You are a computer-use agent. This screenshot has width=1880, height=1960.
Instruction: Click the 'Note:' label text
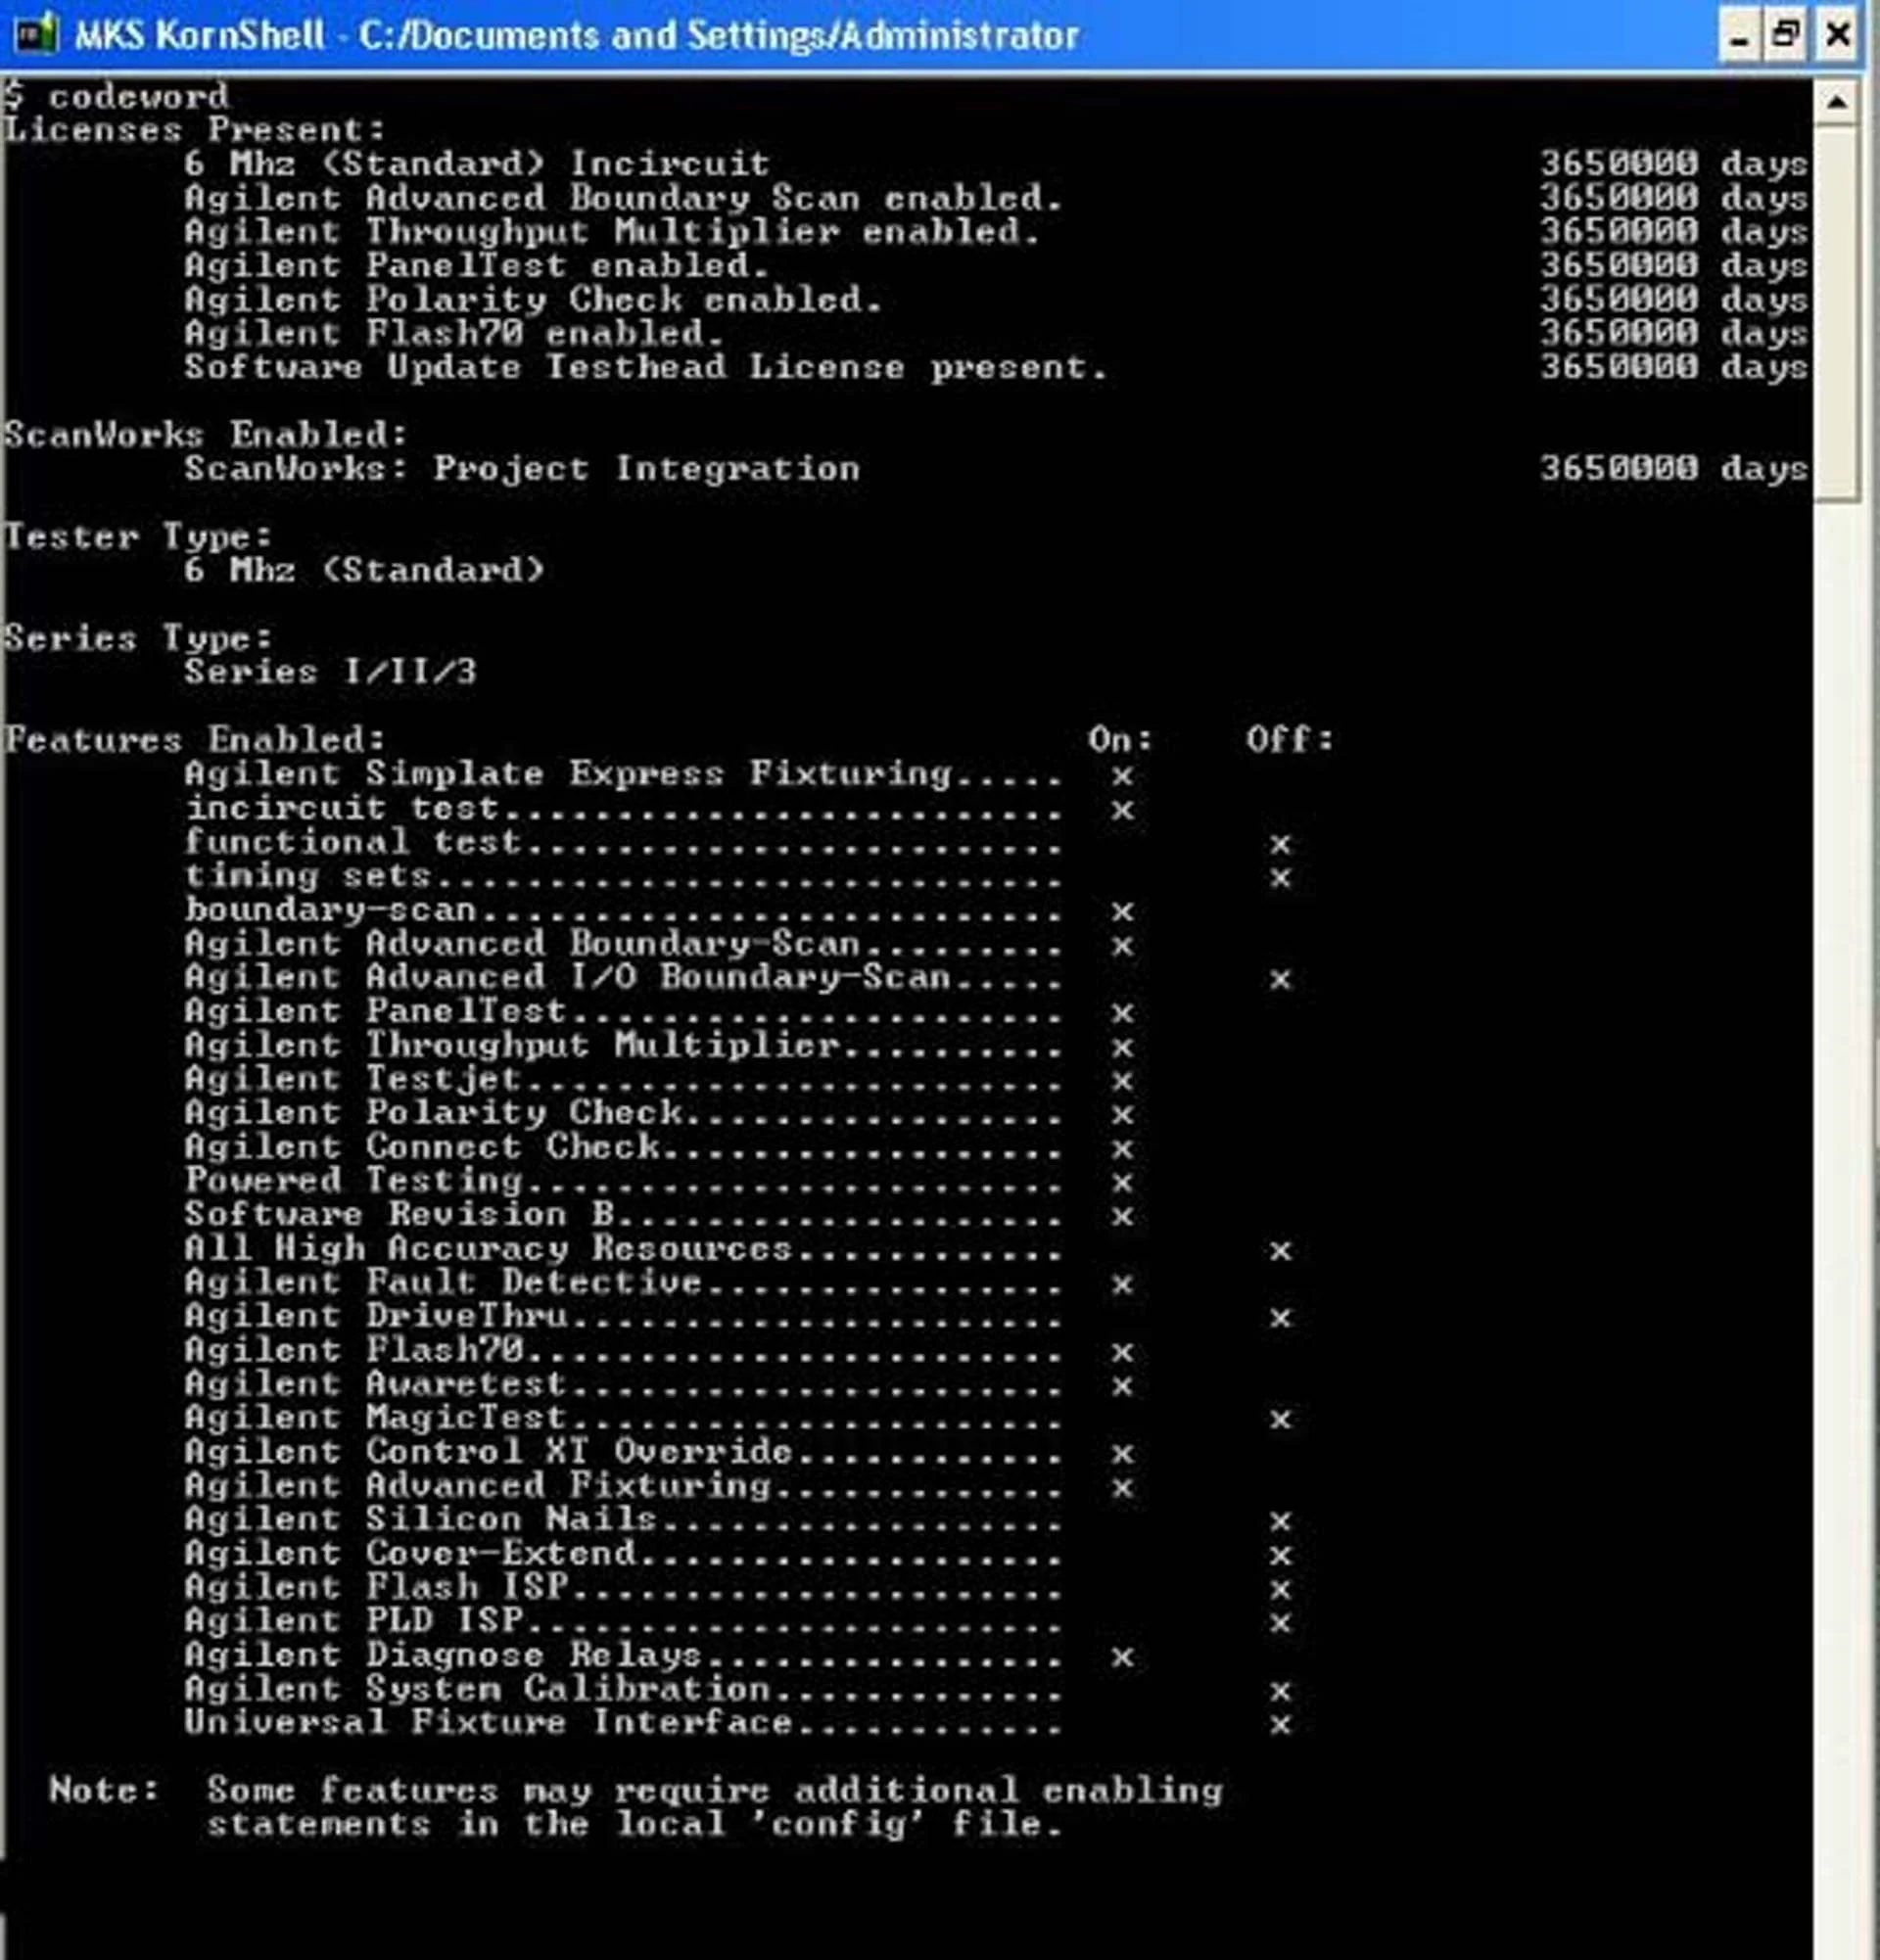pyautogui.click(x=104, y=1790)
